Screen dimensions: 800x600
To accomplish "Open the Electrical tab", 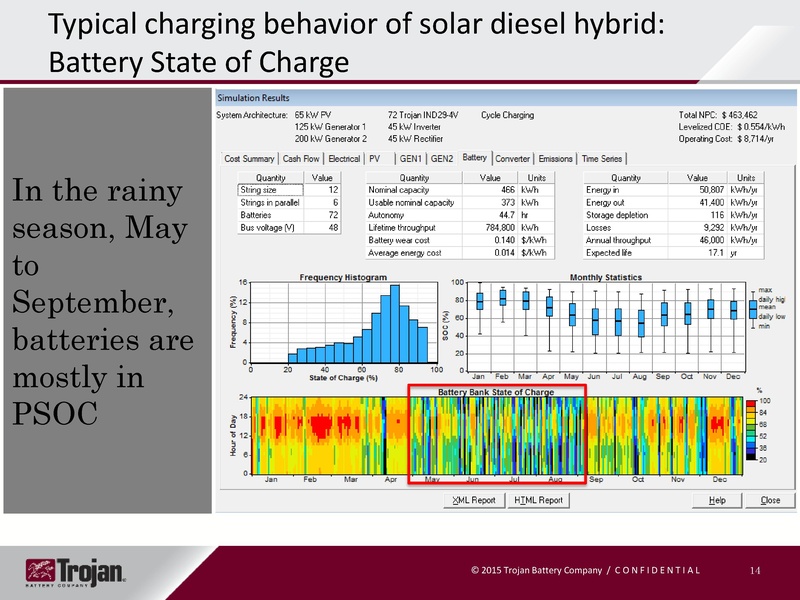I will [344, 159].
